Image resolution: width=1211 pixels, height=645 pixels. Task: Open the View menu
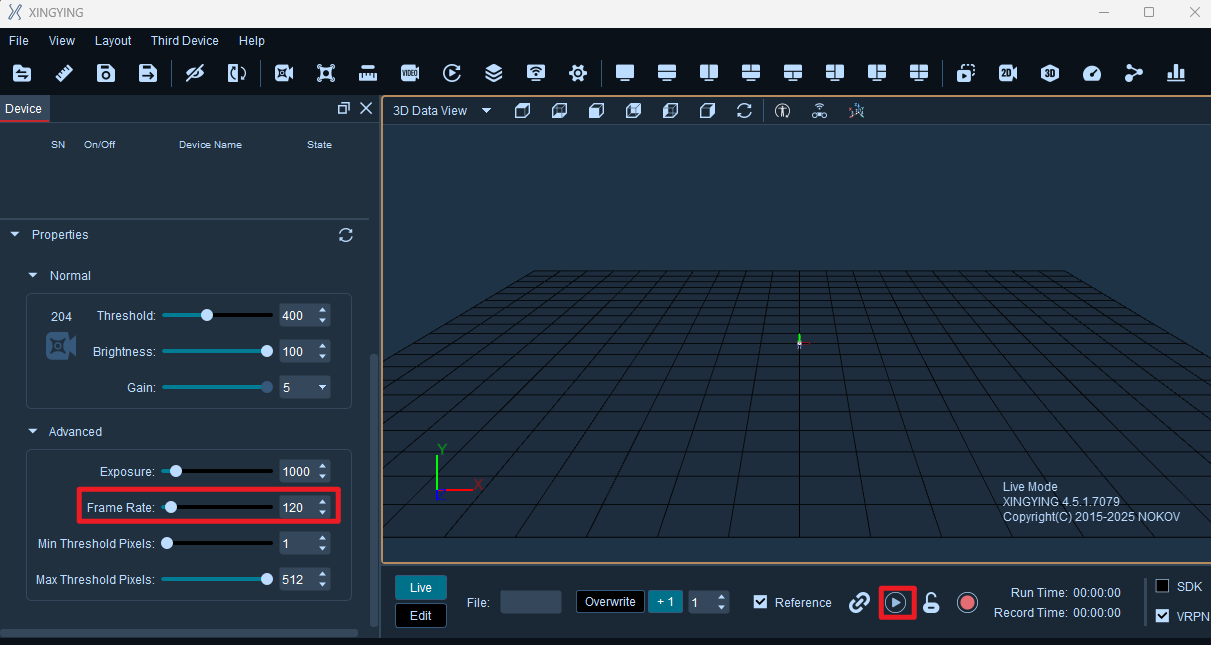62,41
